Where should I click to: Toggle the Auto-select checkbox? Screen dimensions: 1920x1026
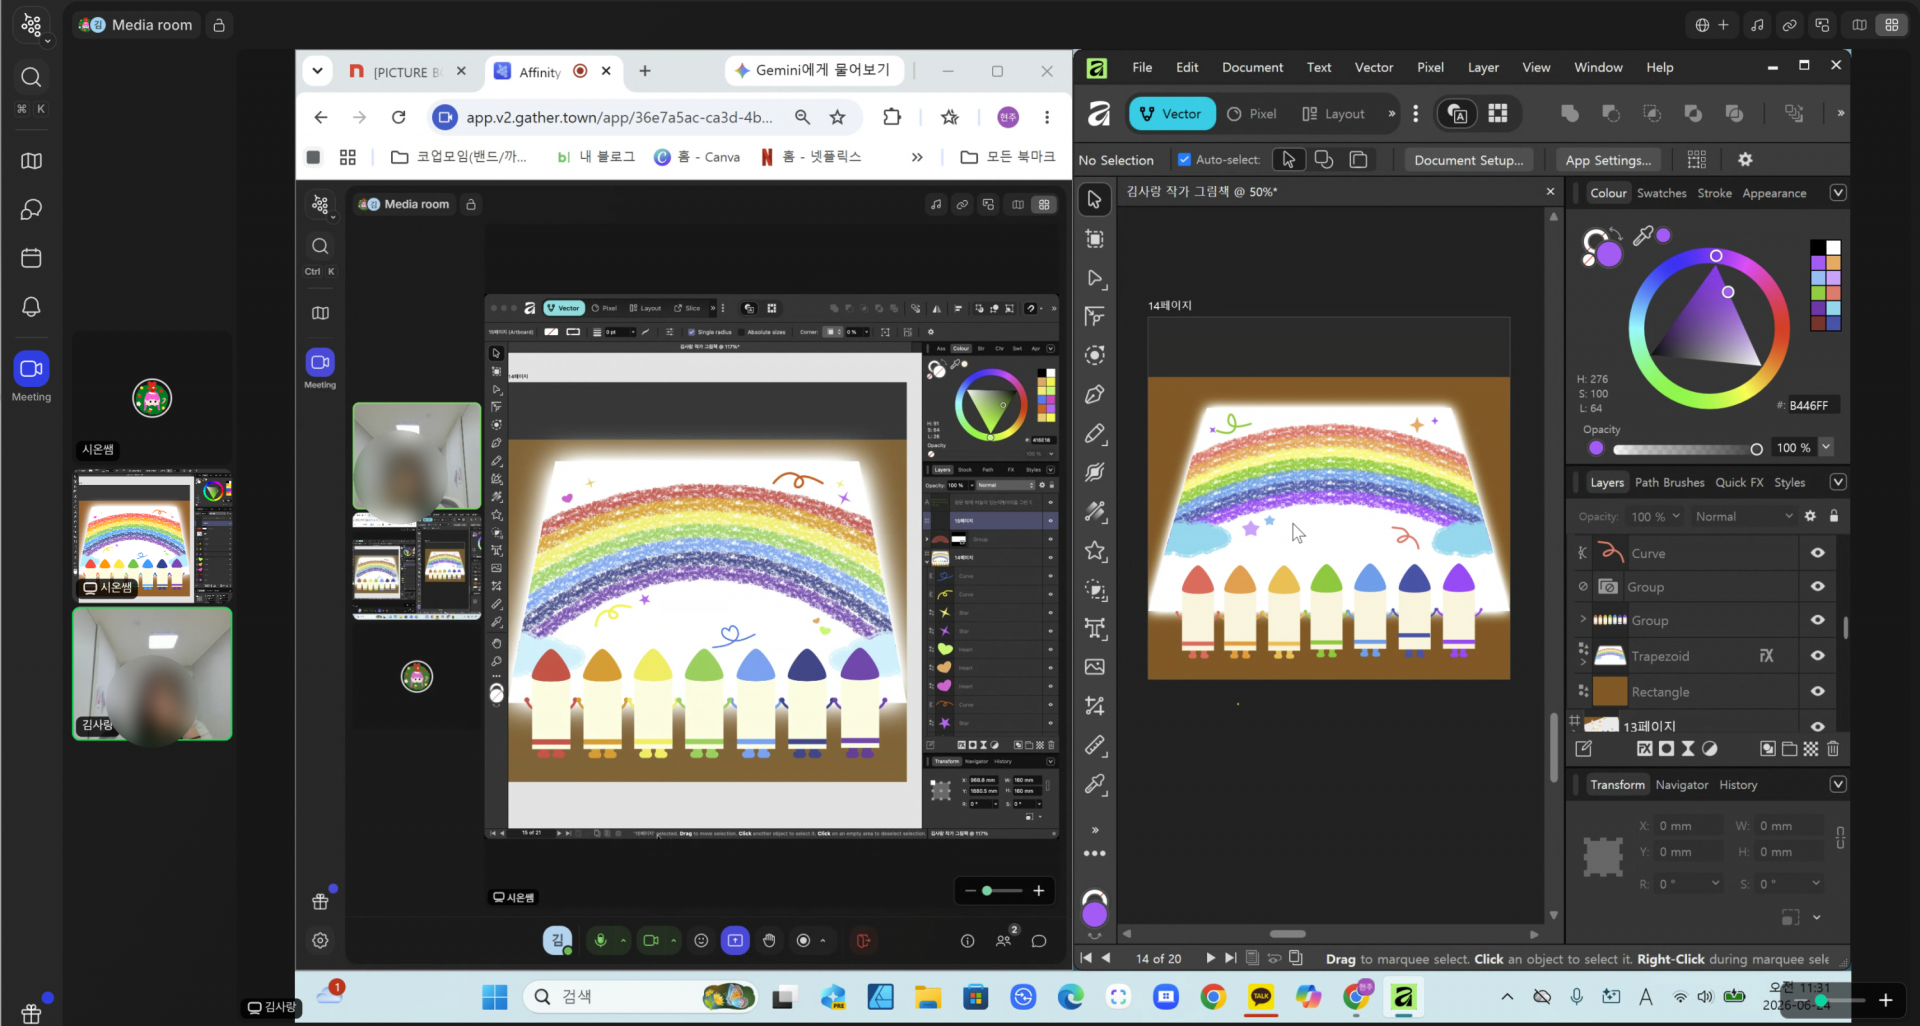point(1184,160)
